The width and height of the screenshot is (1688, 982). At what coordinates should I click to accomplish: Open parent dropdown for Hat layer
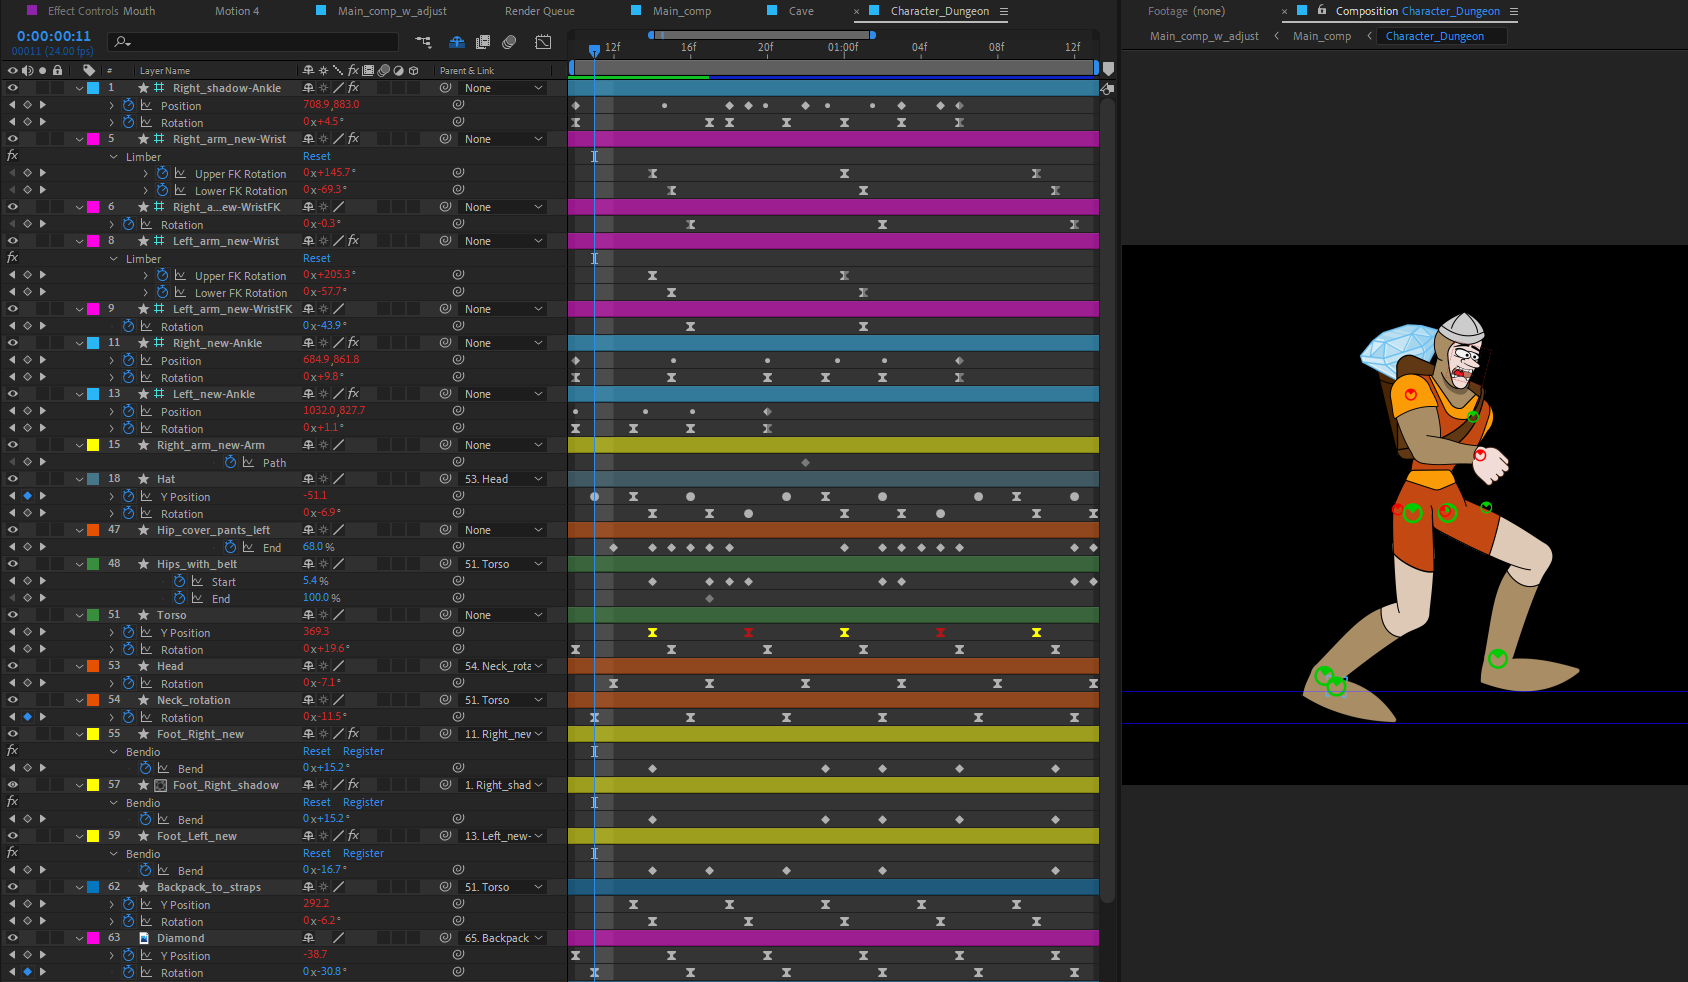point(503,479)
